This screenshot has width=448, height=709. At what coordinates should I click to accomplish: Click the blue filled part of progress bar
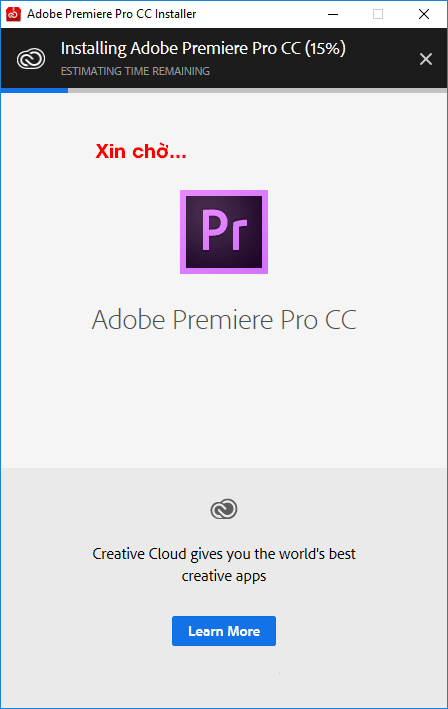pos(34,90)
